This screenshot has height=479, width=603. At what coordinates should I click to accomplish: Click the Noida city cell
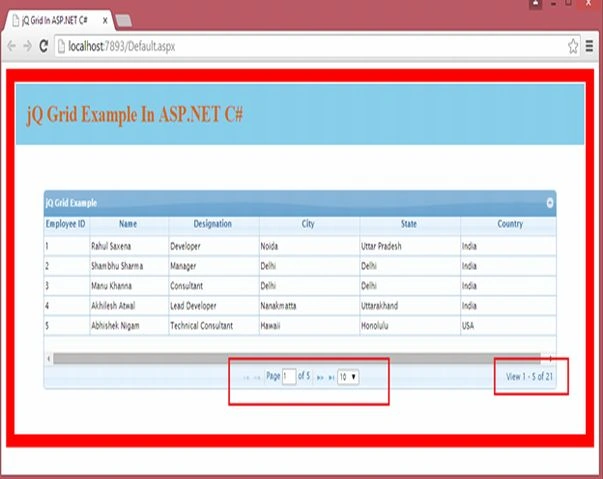click(x=309, y=246)
